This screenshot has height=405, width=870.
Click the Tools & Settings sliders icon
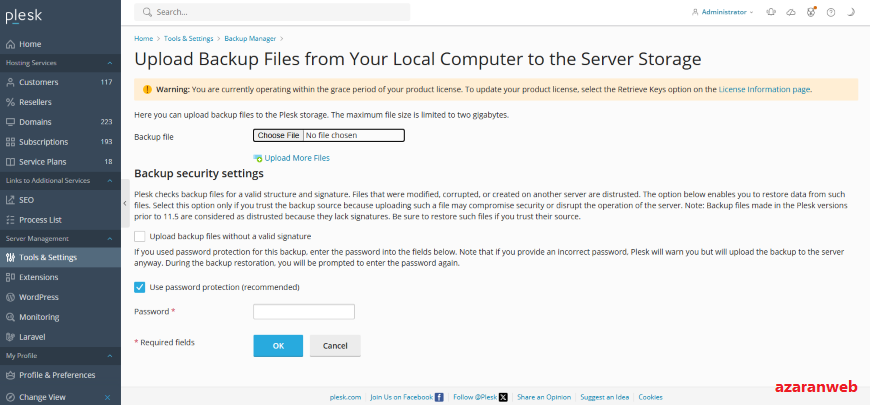(x=10, y=257)
